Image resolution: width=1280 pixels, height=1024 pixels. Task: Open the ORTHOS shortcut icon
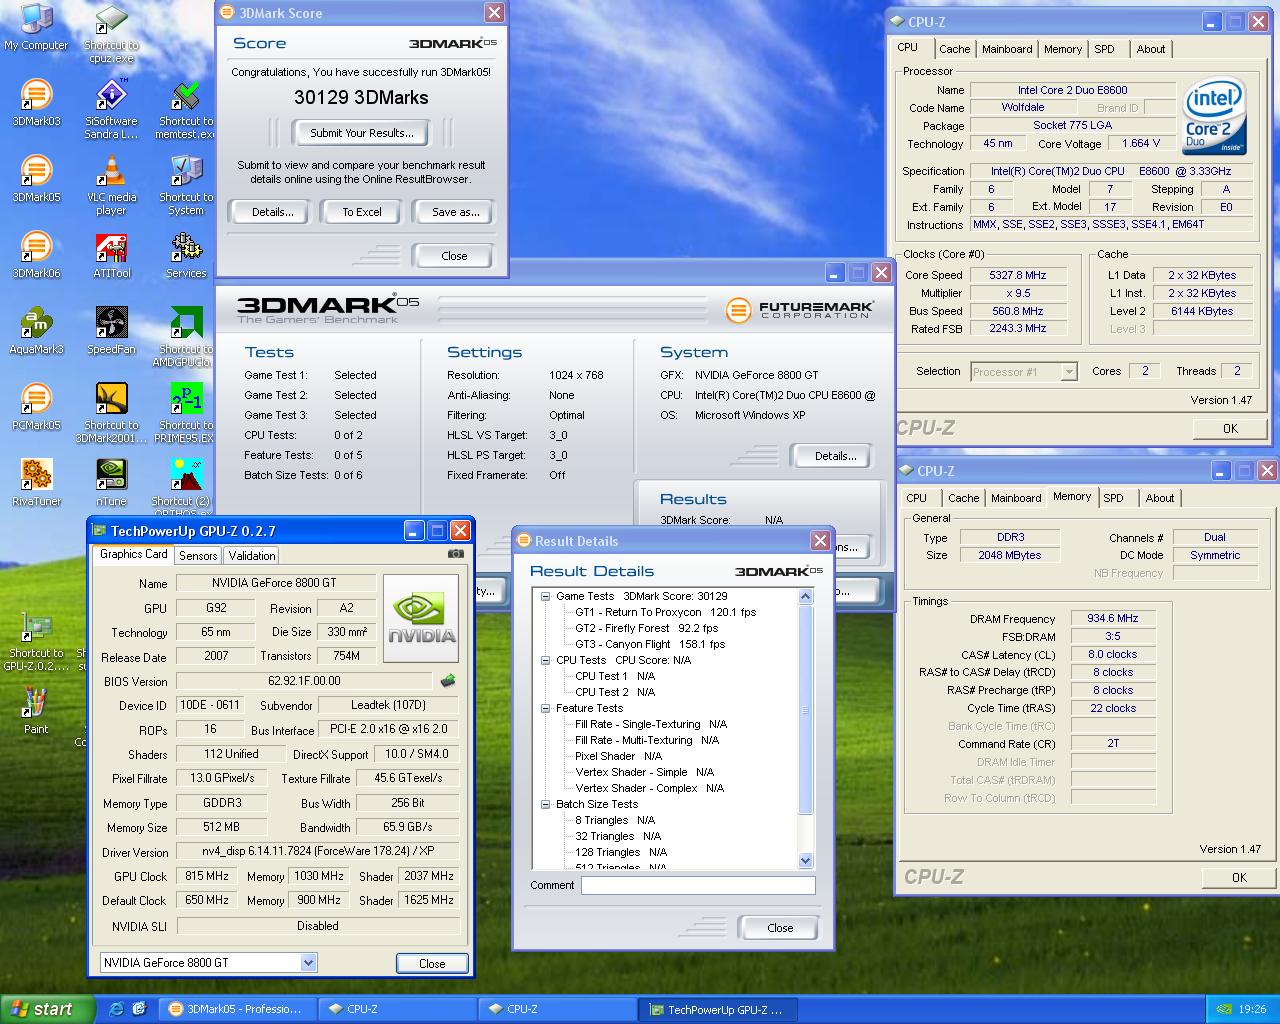point(185,487)
